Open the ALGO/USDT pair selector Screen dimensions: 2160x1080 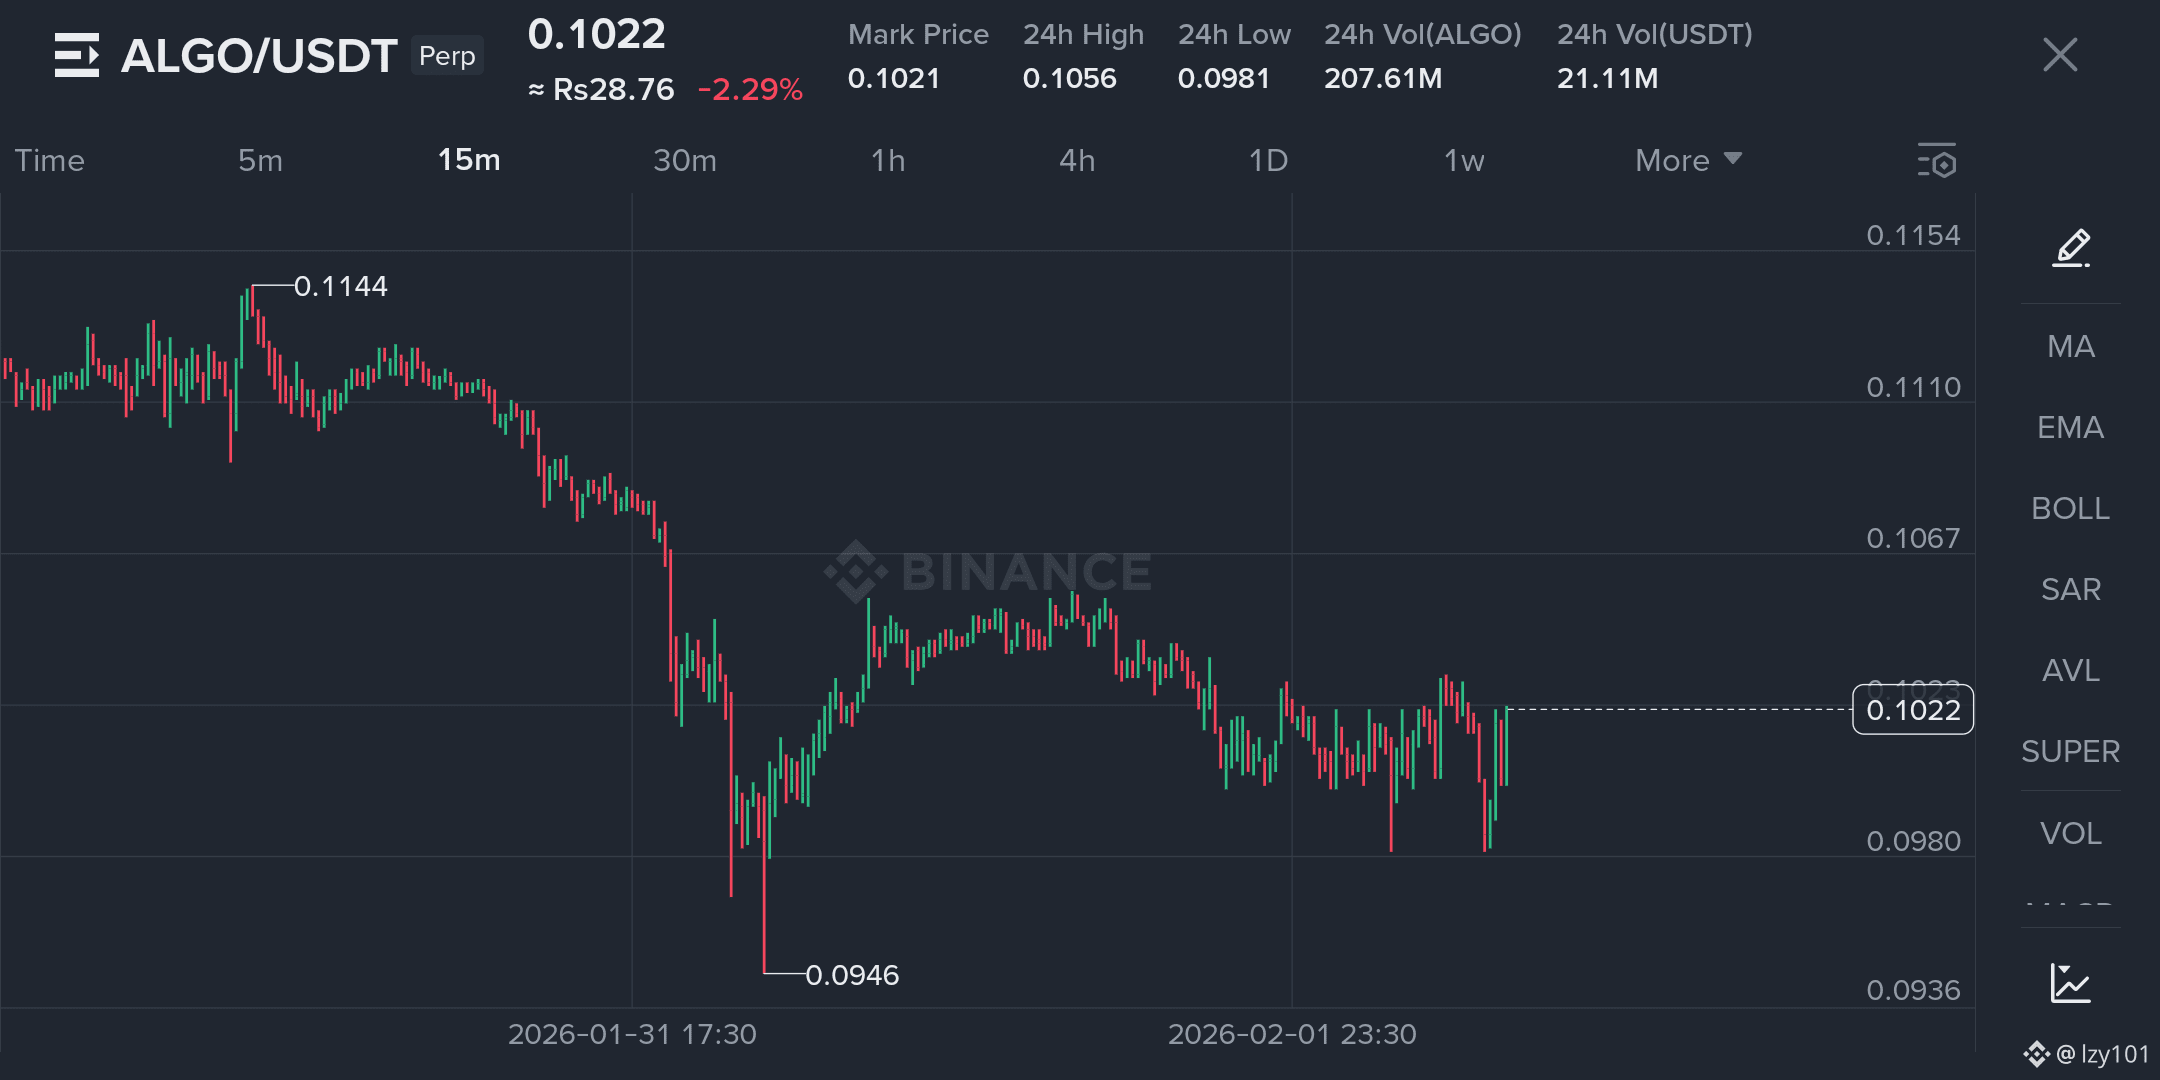click(x=259, y=56)
